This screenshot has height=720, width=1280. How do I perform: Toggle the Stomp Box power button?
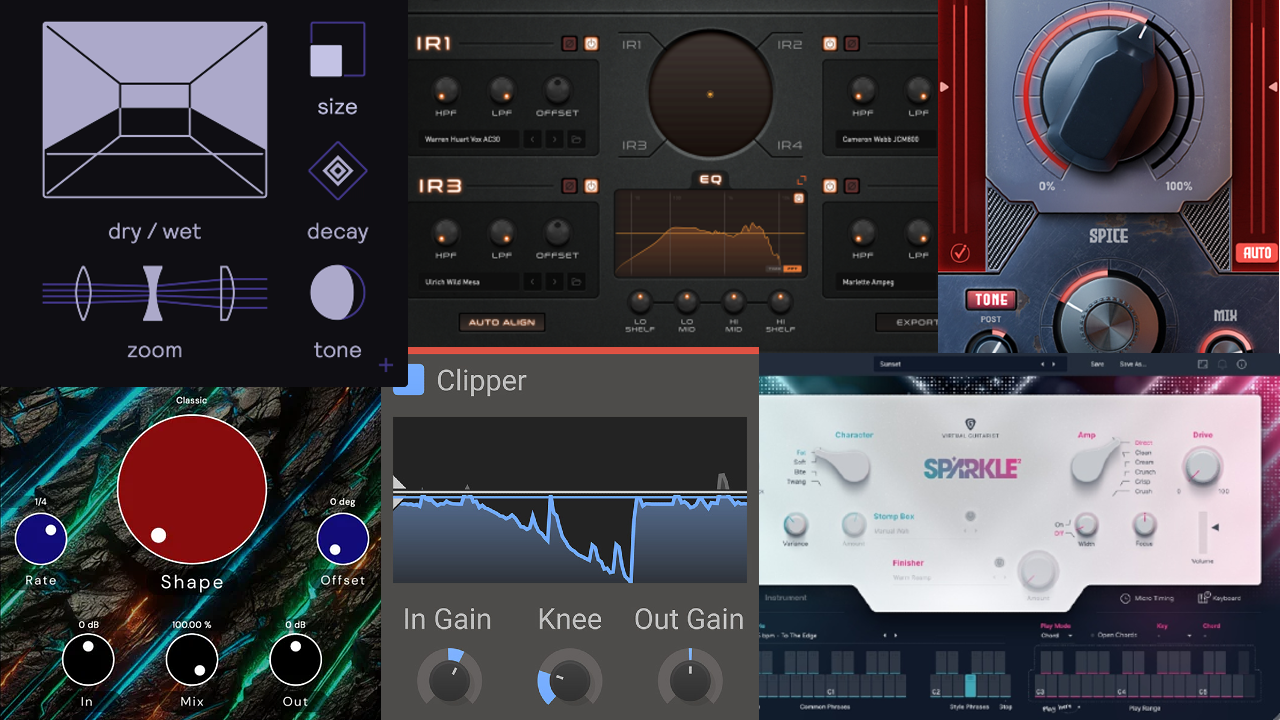click(968, 515)
